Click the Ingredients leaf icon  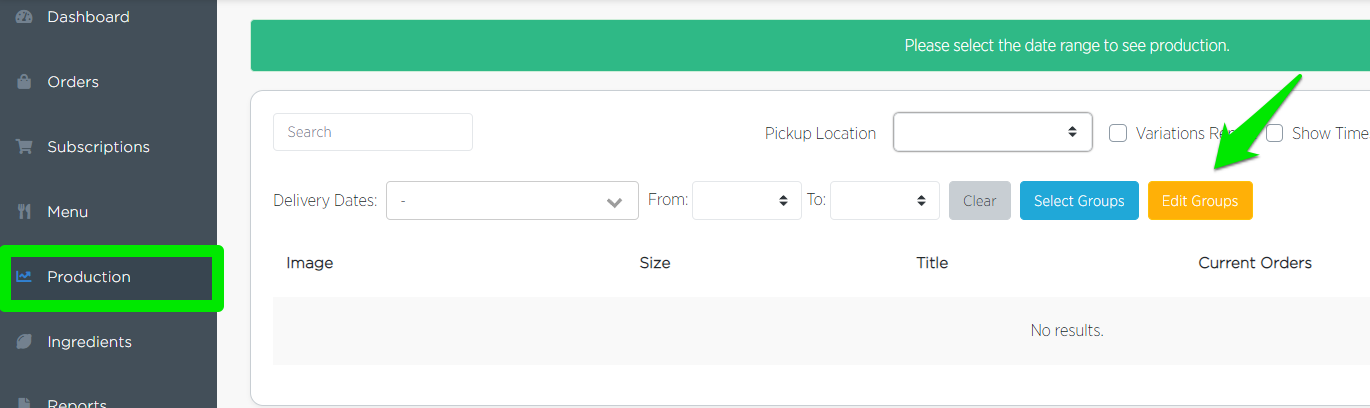25,342
